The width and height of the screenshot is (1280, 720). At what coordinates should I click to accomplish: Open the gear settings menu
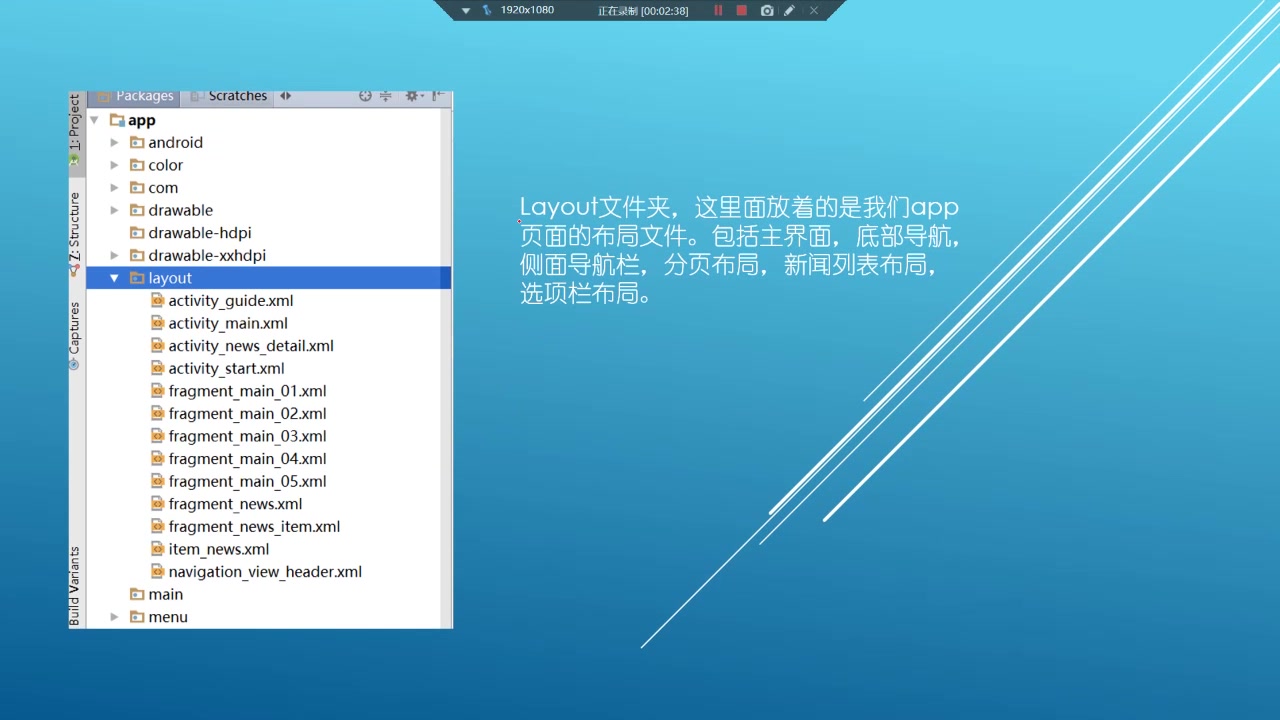pos(412,96)
